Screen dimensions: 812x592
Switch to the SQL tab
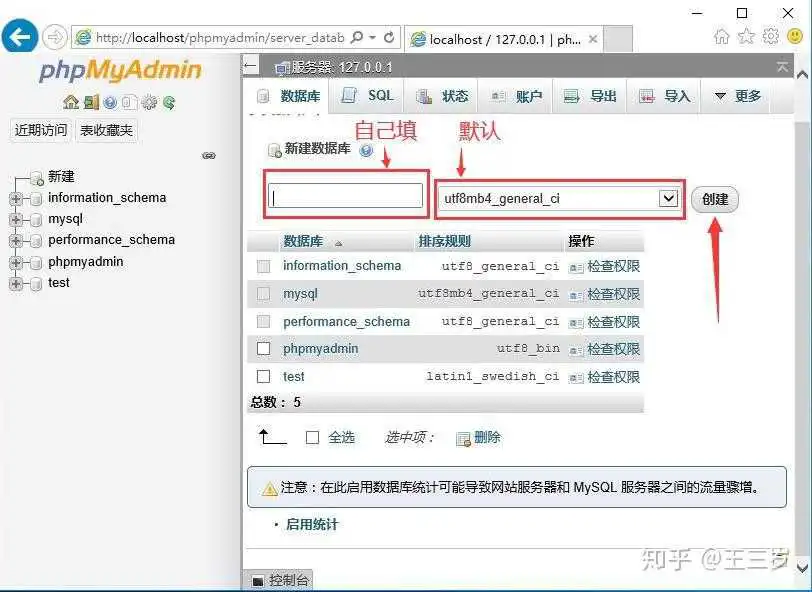pos(368,96)
